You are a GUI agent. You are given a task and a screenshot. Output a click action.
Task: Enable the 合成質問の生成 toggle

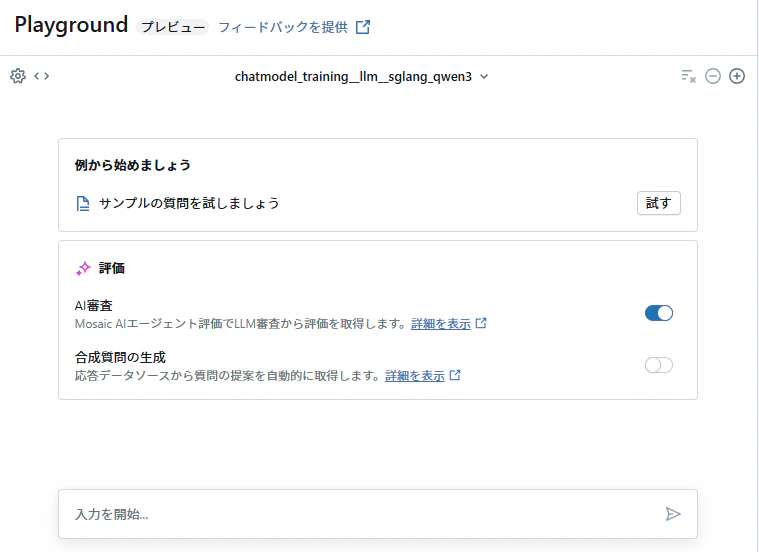659,365
